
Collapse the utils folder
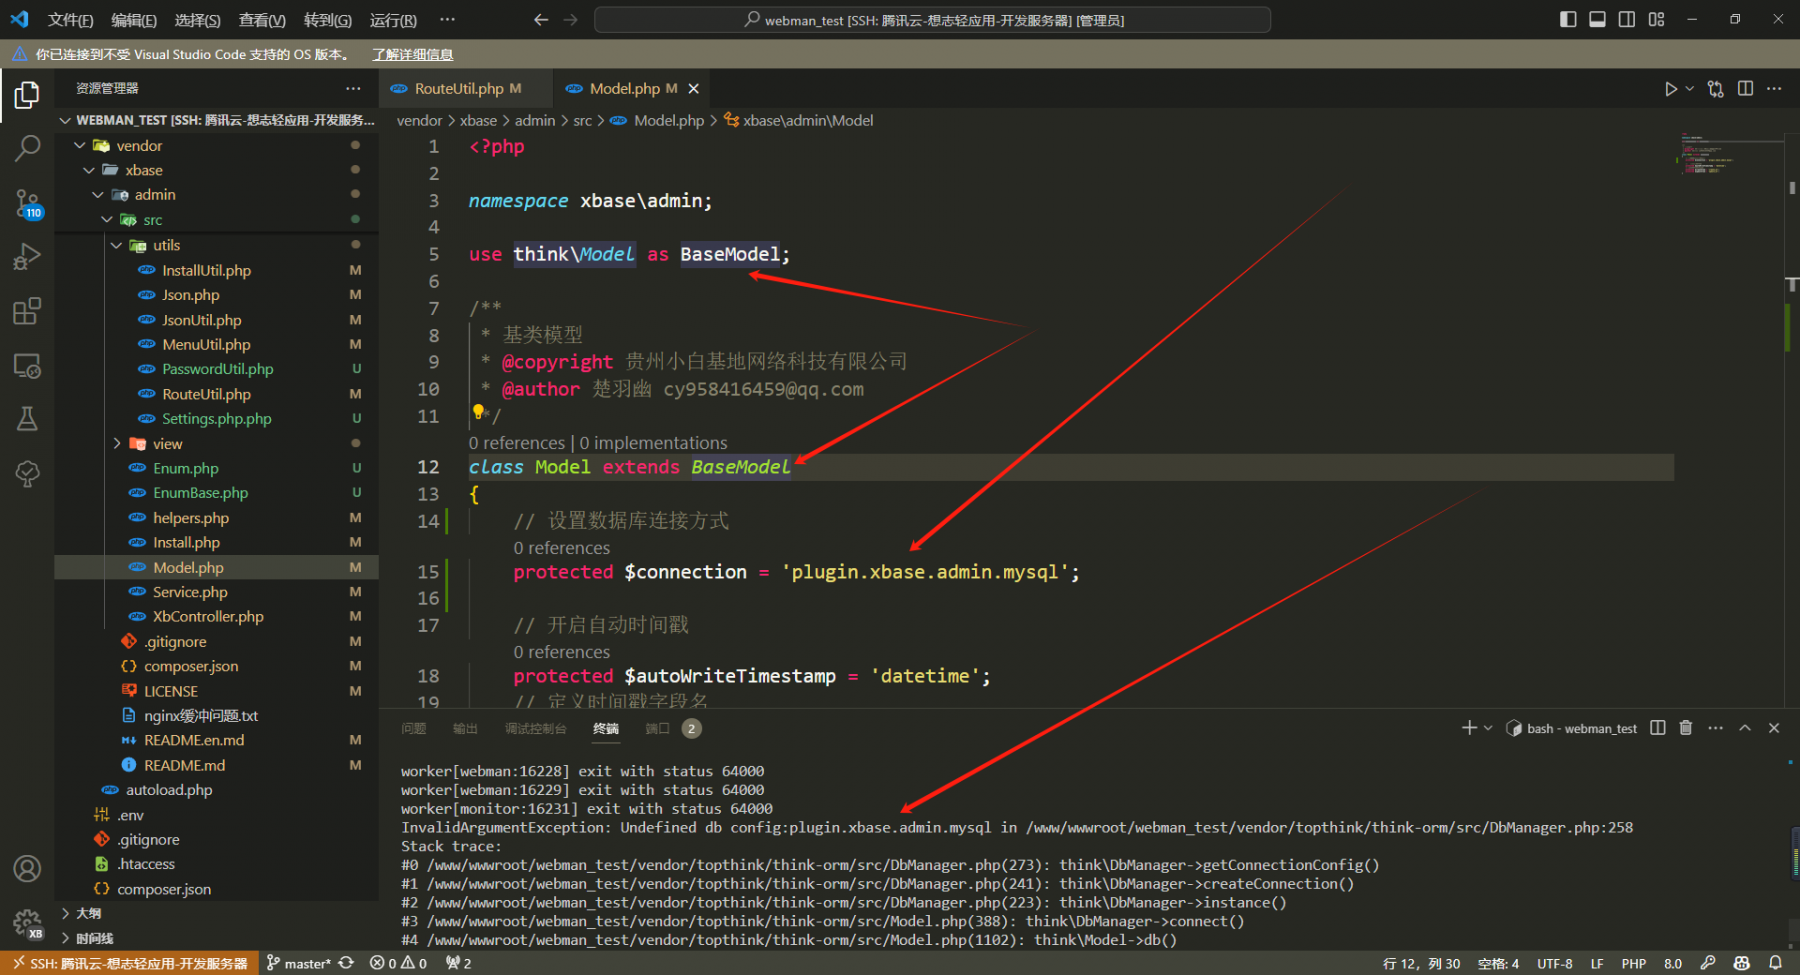pos(116,245)
